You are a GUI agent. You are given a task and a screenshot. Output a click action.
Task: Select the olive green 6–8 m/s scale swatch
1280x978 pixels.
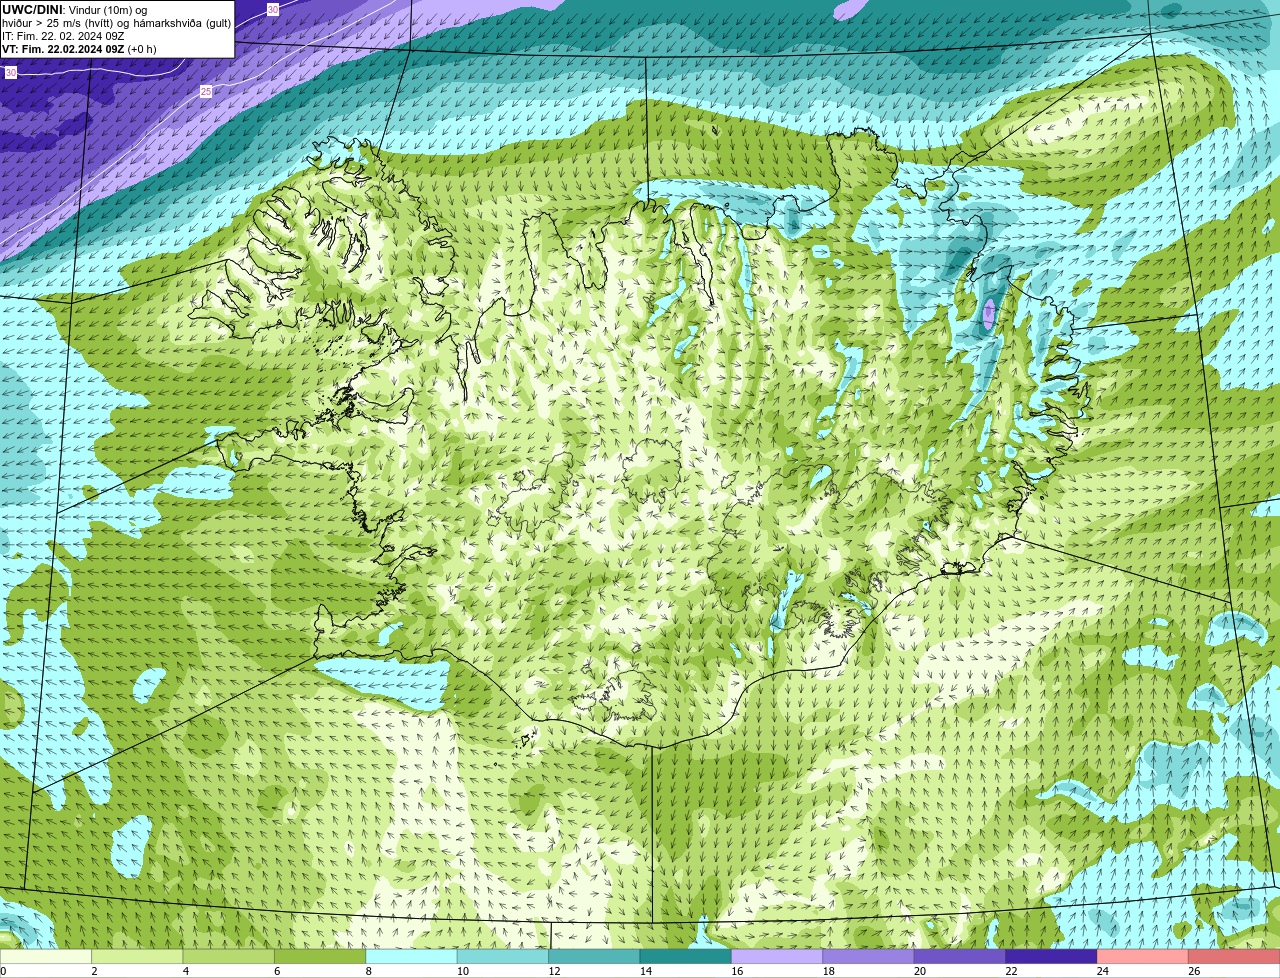point(320,957)
